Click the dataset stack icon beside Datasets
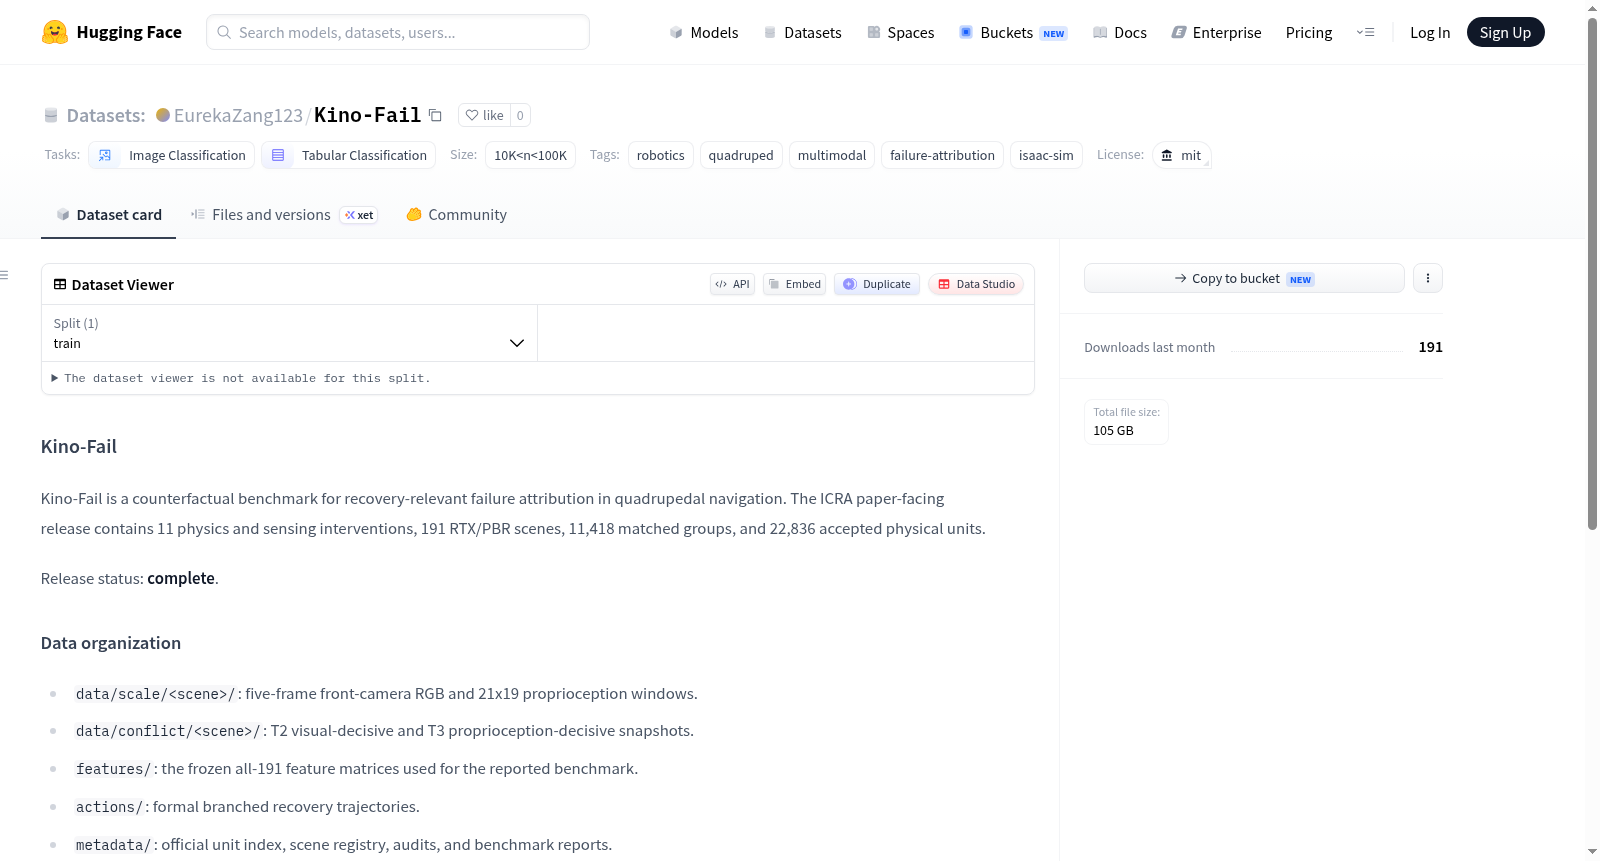The image size is (1600, 861). pyautogui.click(x=51, y=115)
